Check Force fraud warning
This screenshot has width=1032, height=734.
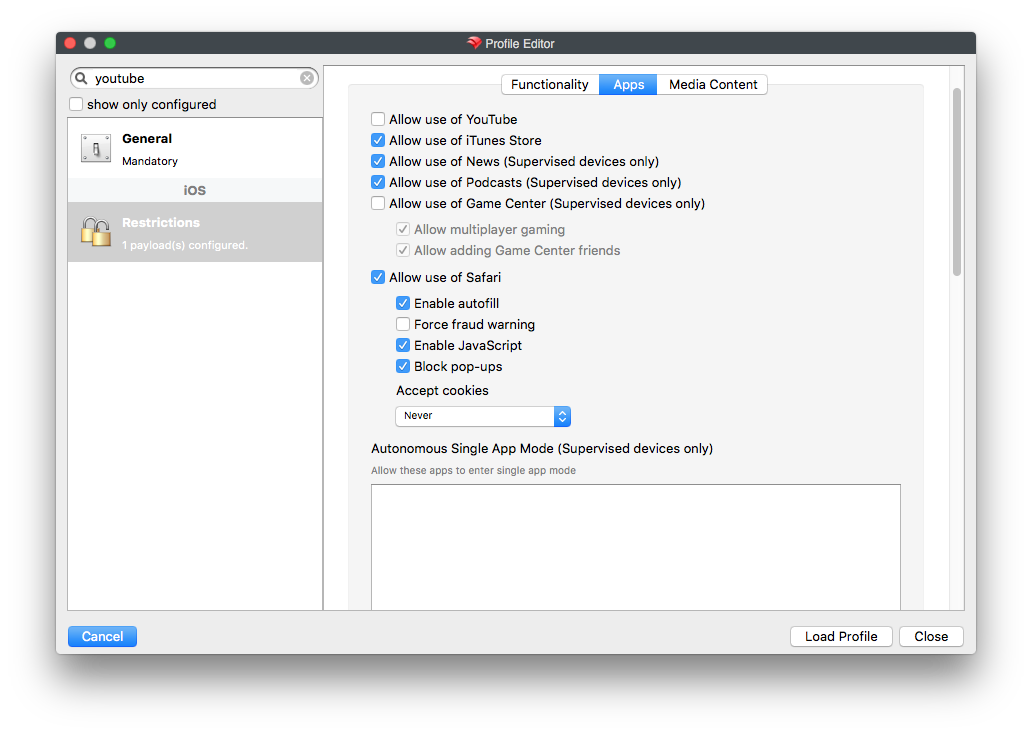click(403, 325)
